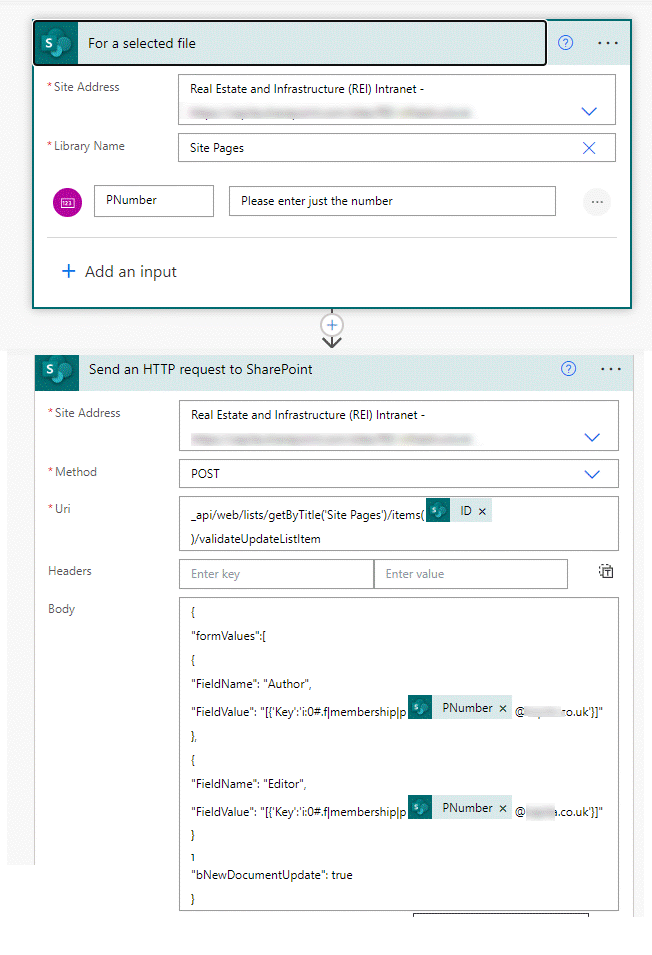Click the "bNewDocumentUpdate": true line in Body

point(272,875)
